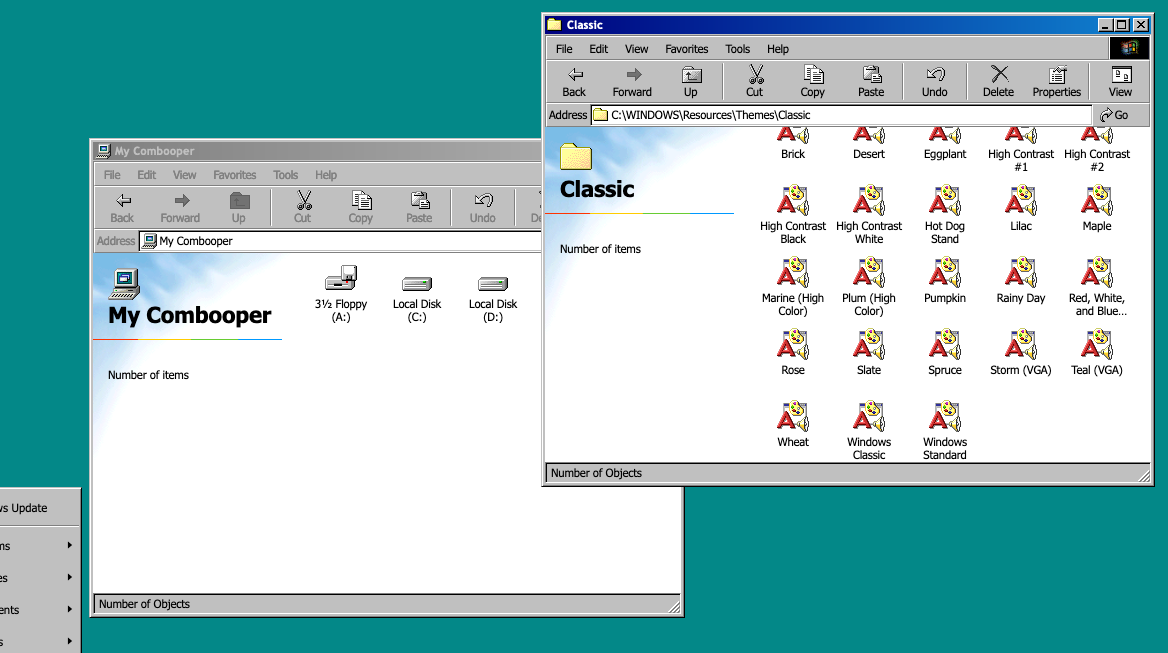Click the Rainy Day theme icon

[x=1020, y=273]
